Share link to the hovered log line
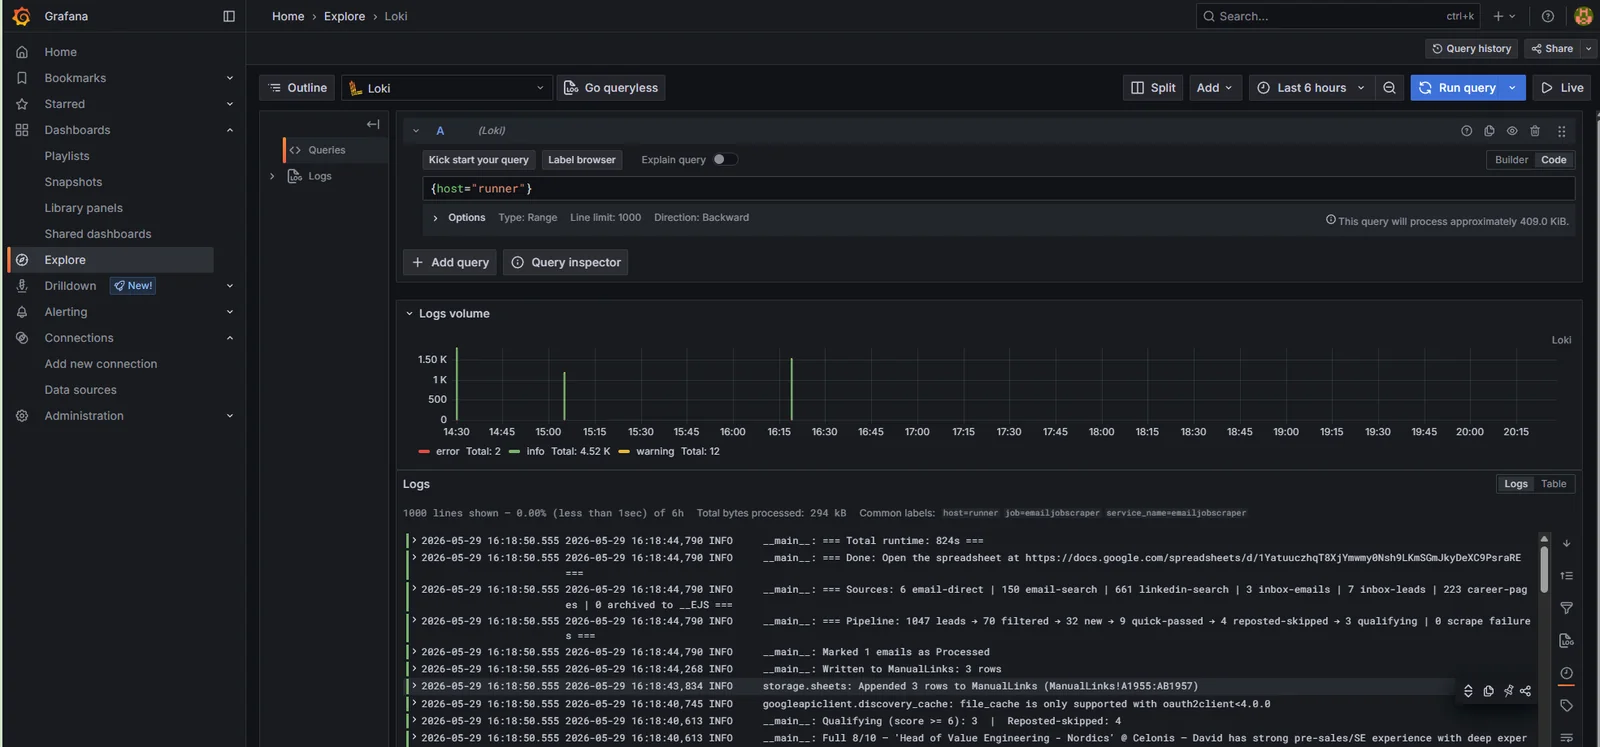1600x747 pixels. (1526, 691)
